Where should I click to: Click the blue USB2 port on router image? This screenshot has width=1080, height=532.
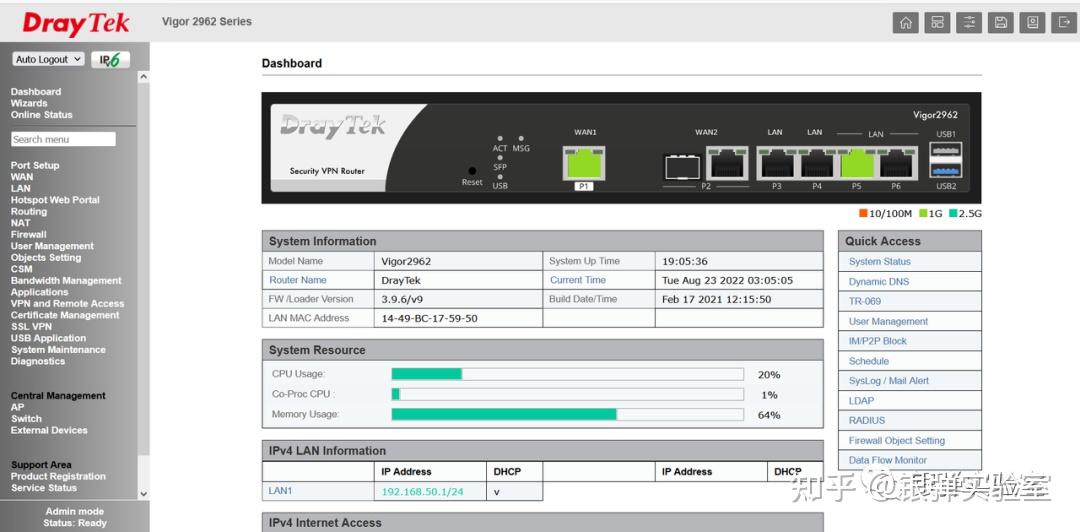946,170
